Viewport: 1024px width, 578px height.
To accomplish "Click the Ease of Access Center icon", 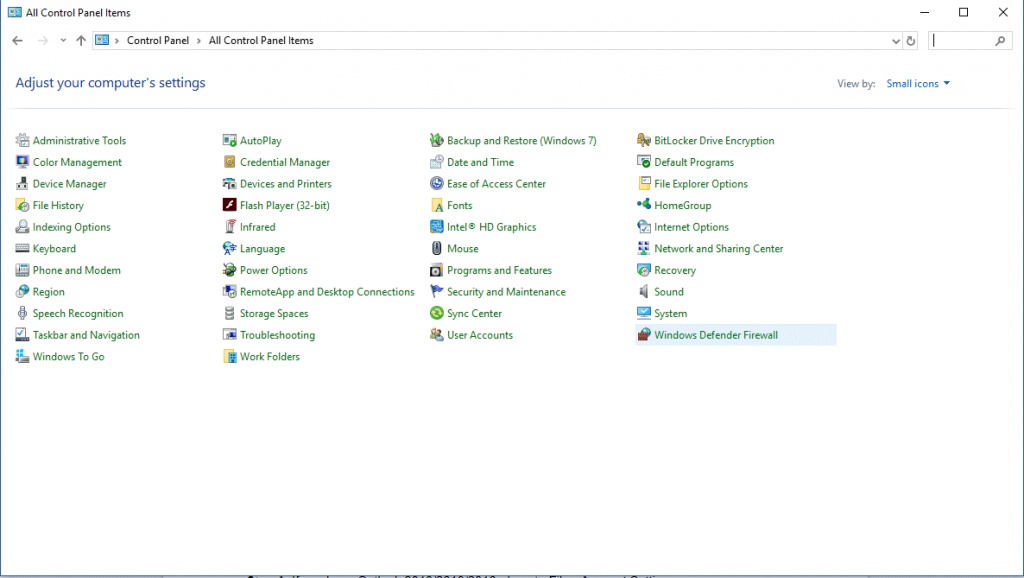I will coord(436,184).
